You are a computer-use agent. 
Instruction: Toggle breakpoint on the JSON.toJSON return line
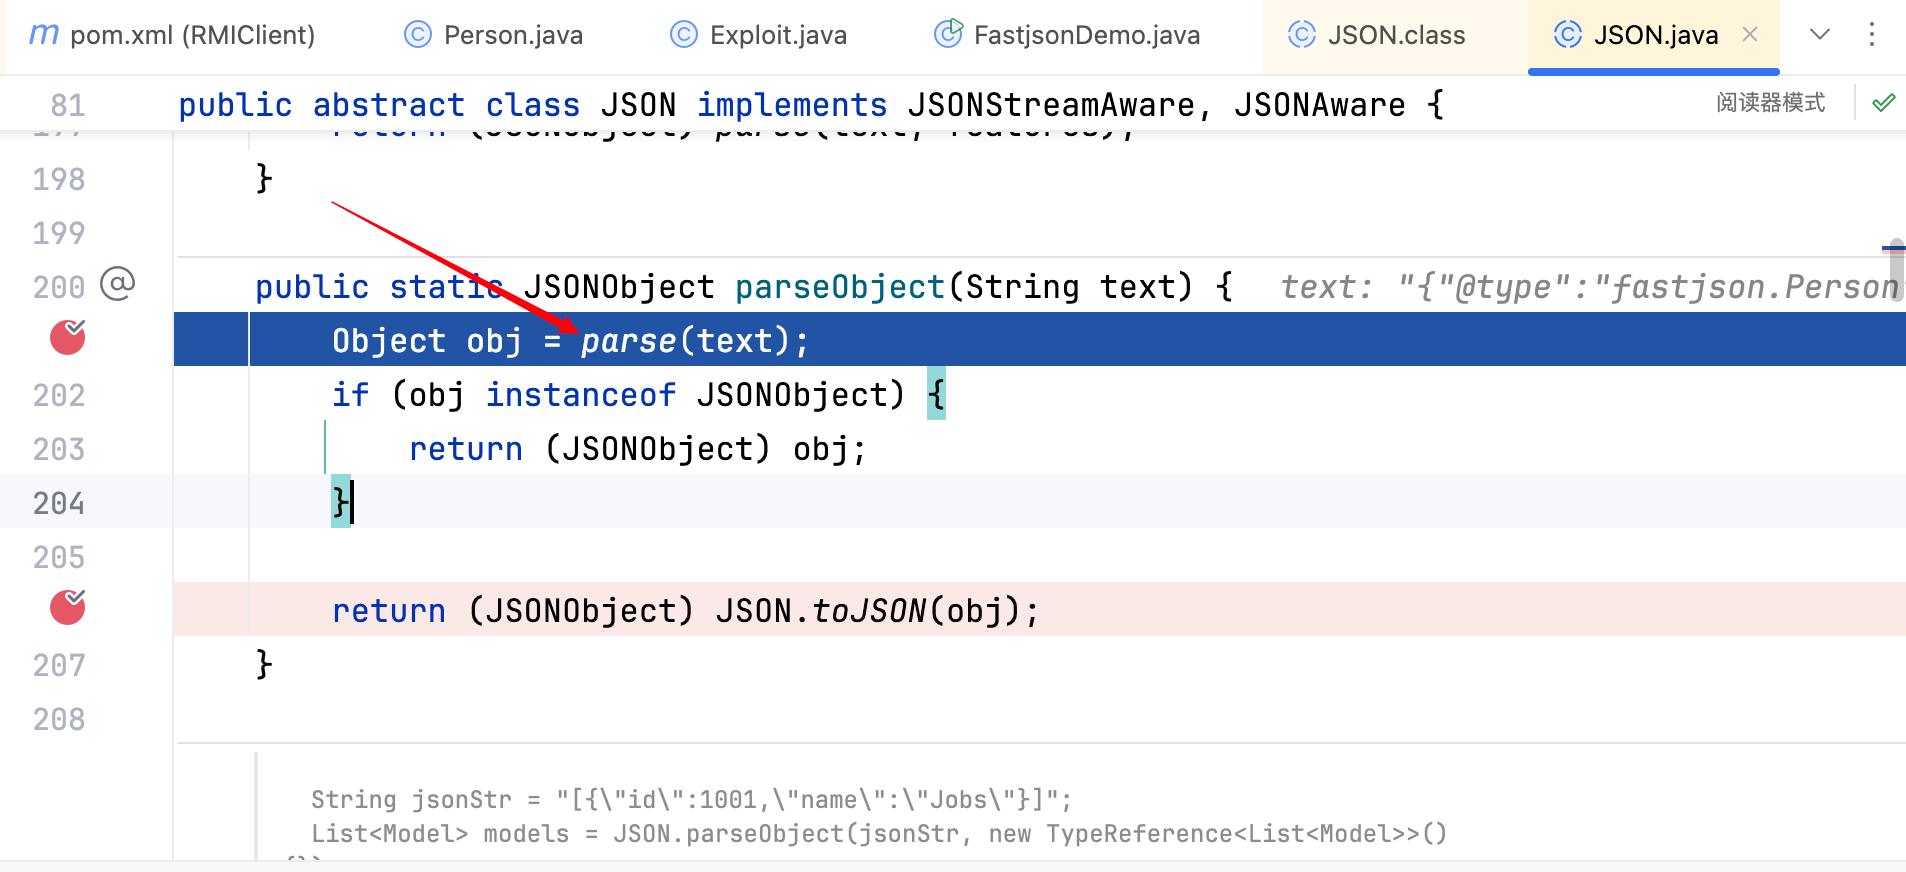[x=68, y=607]
